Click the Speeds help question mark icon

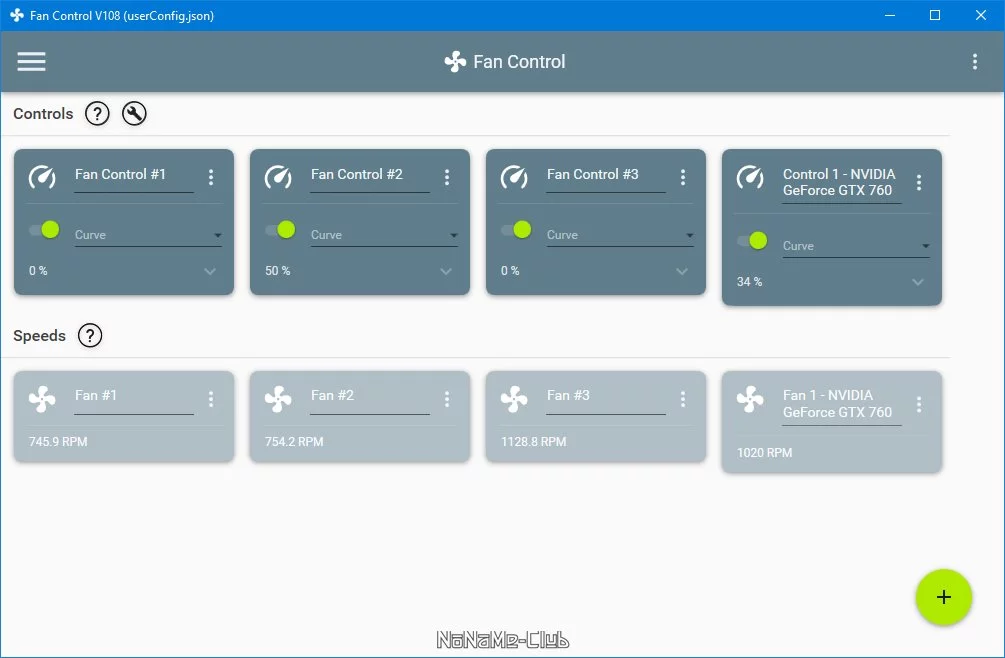pos(90,336)
